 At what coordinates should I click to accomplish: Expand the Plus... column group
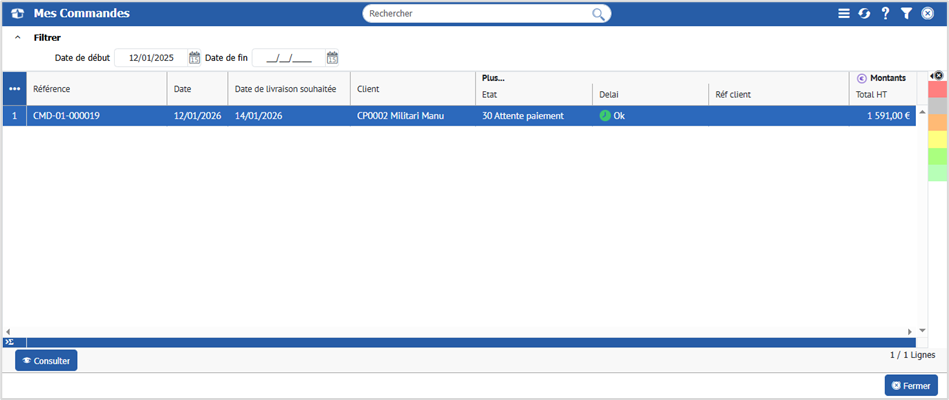[x=493, y=78]
